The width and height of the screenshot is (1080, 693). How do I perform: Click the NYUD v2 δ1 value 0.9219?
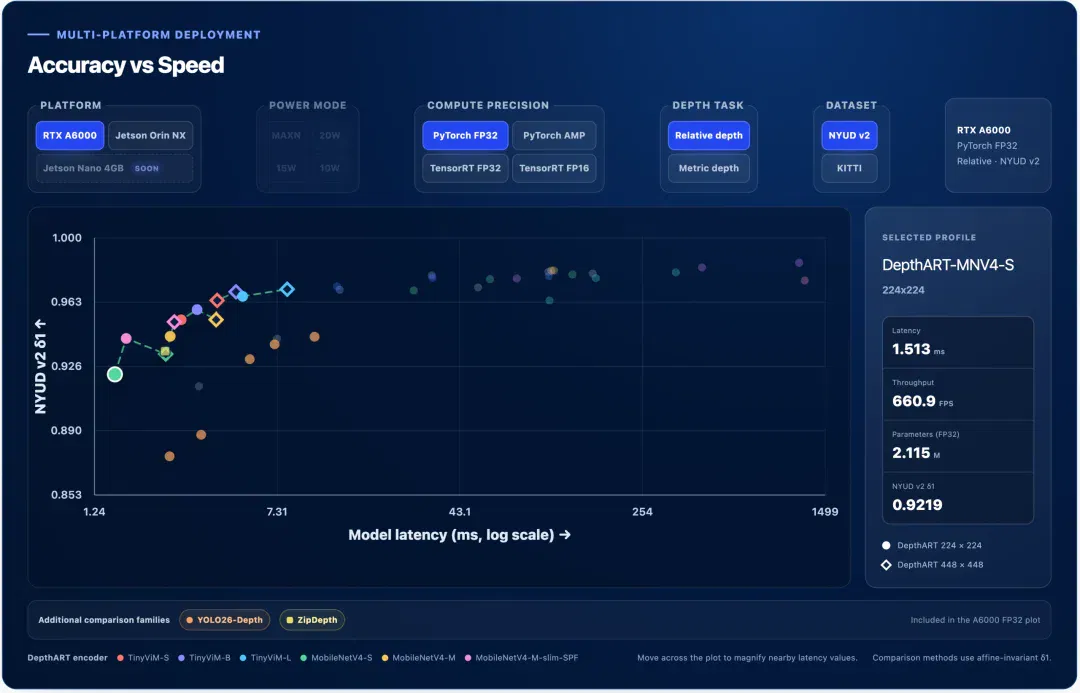point(917,505)
